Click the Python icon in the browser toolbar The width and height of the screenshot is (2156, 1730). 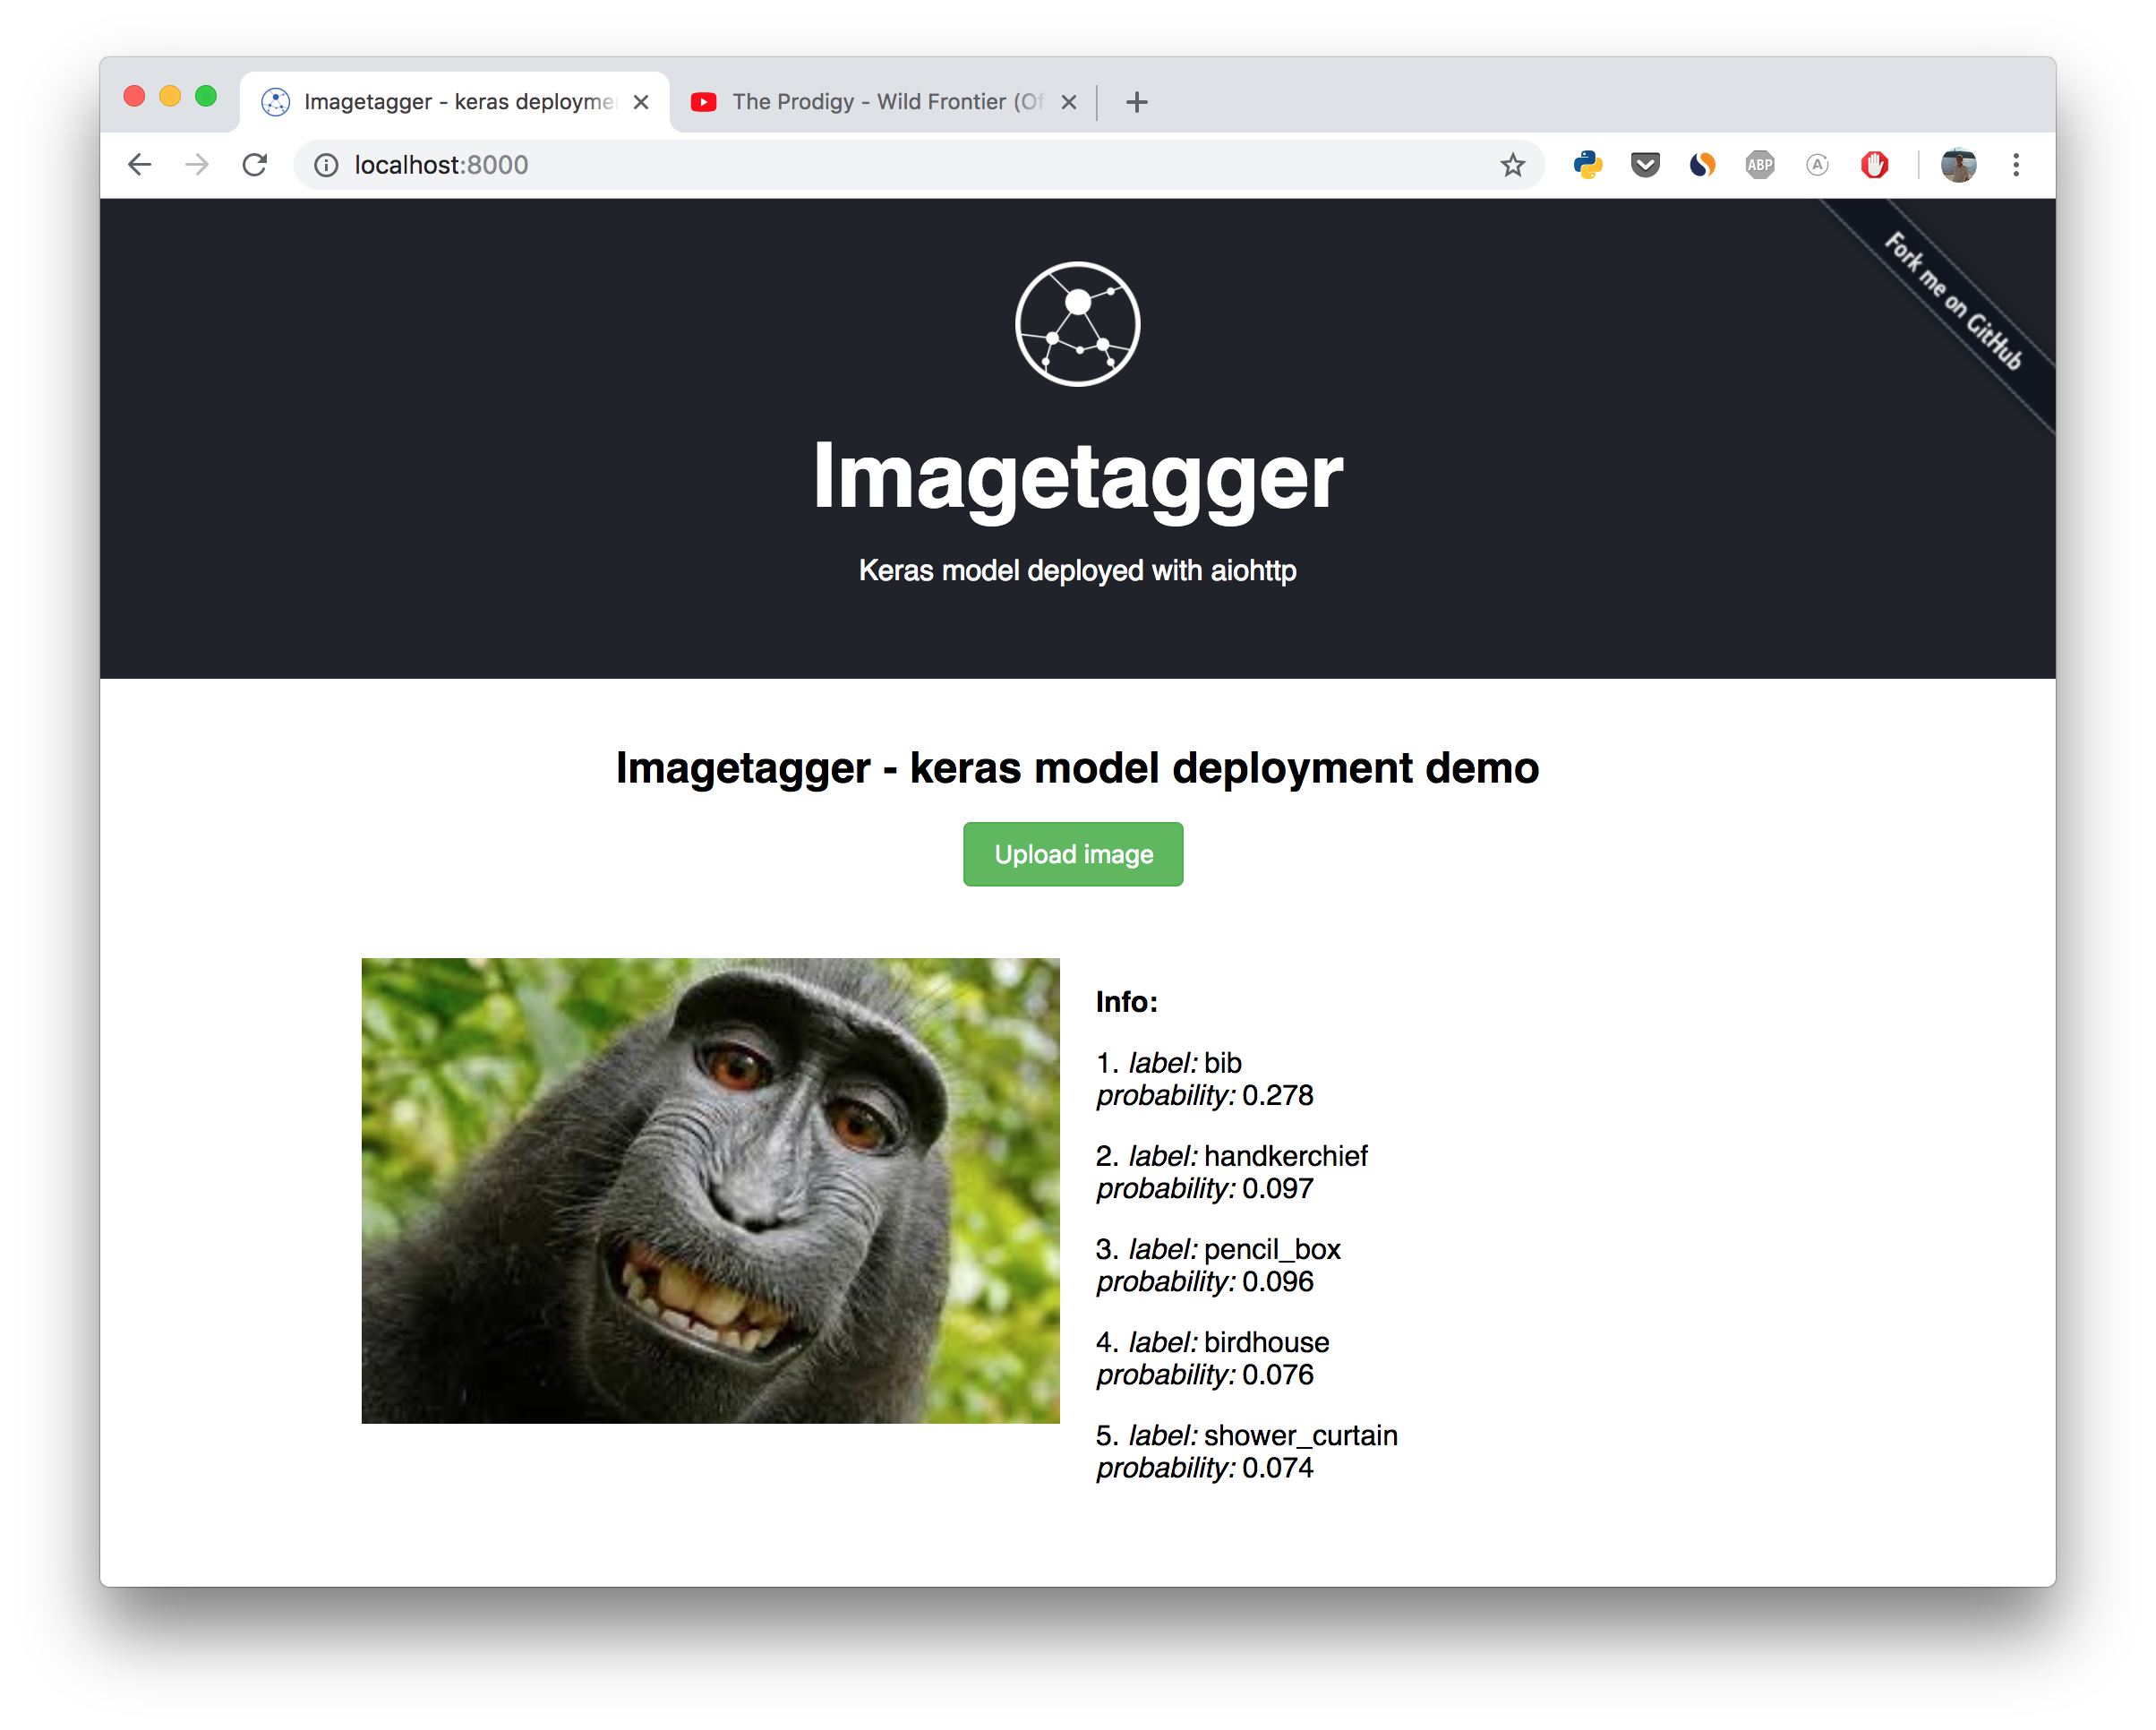point(1587,162)
